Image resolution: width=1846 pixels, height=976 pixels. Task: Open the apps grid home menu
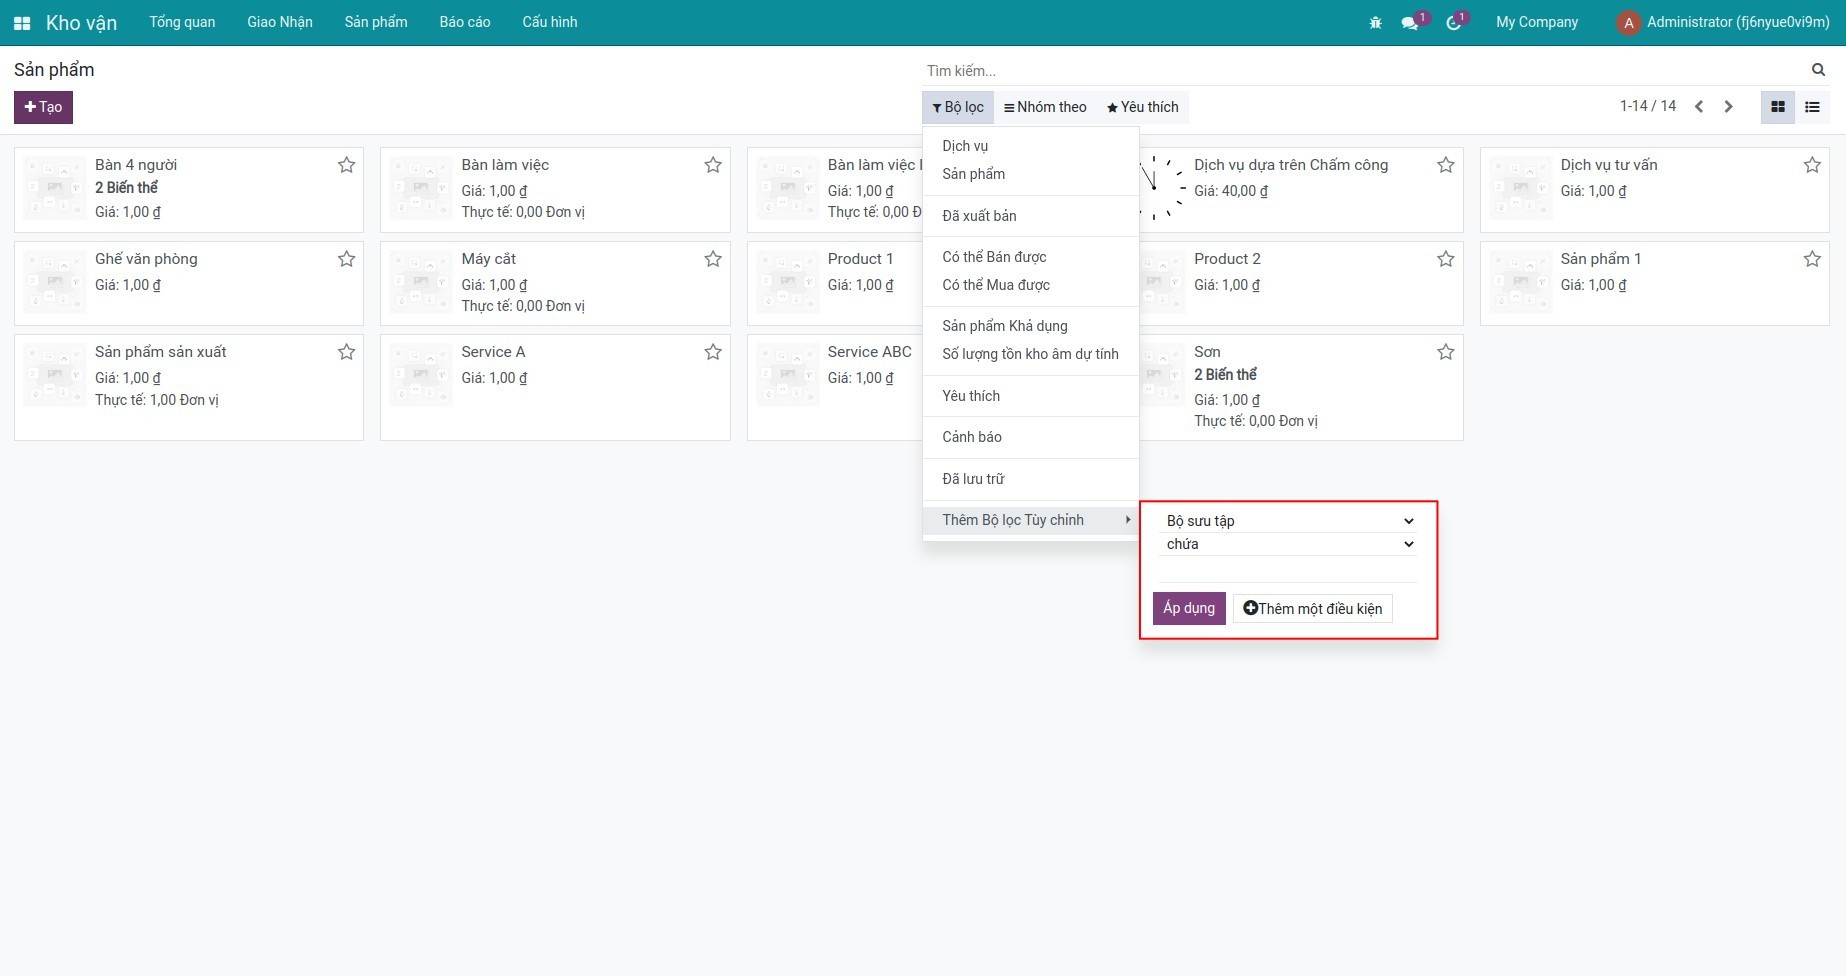pyautogui.click(x=22, y=23)
